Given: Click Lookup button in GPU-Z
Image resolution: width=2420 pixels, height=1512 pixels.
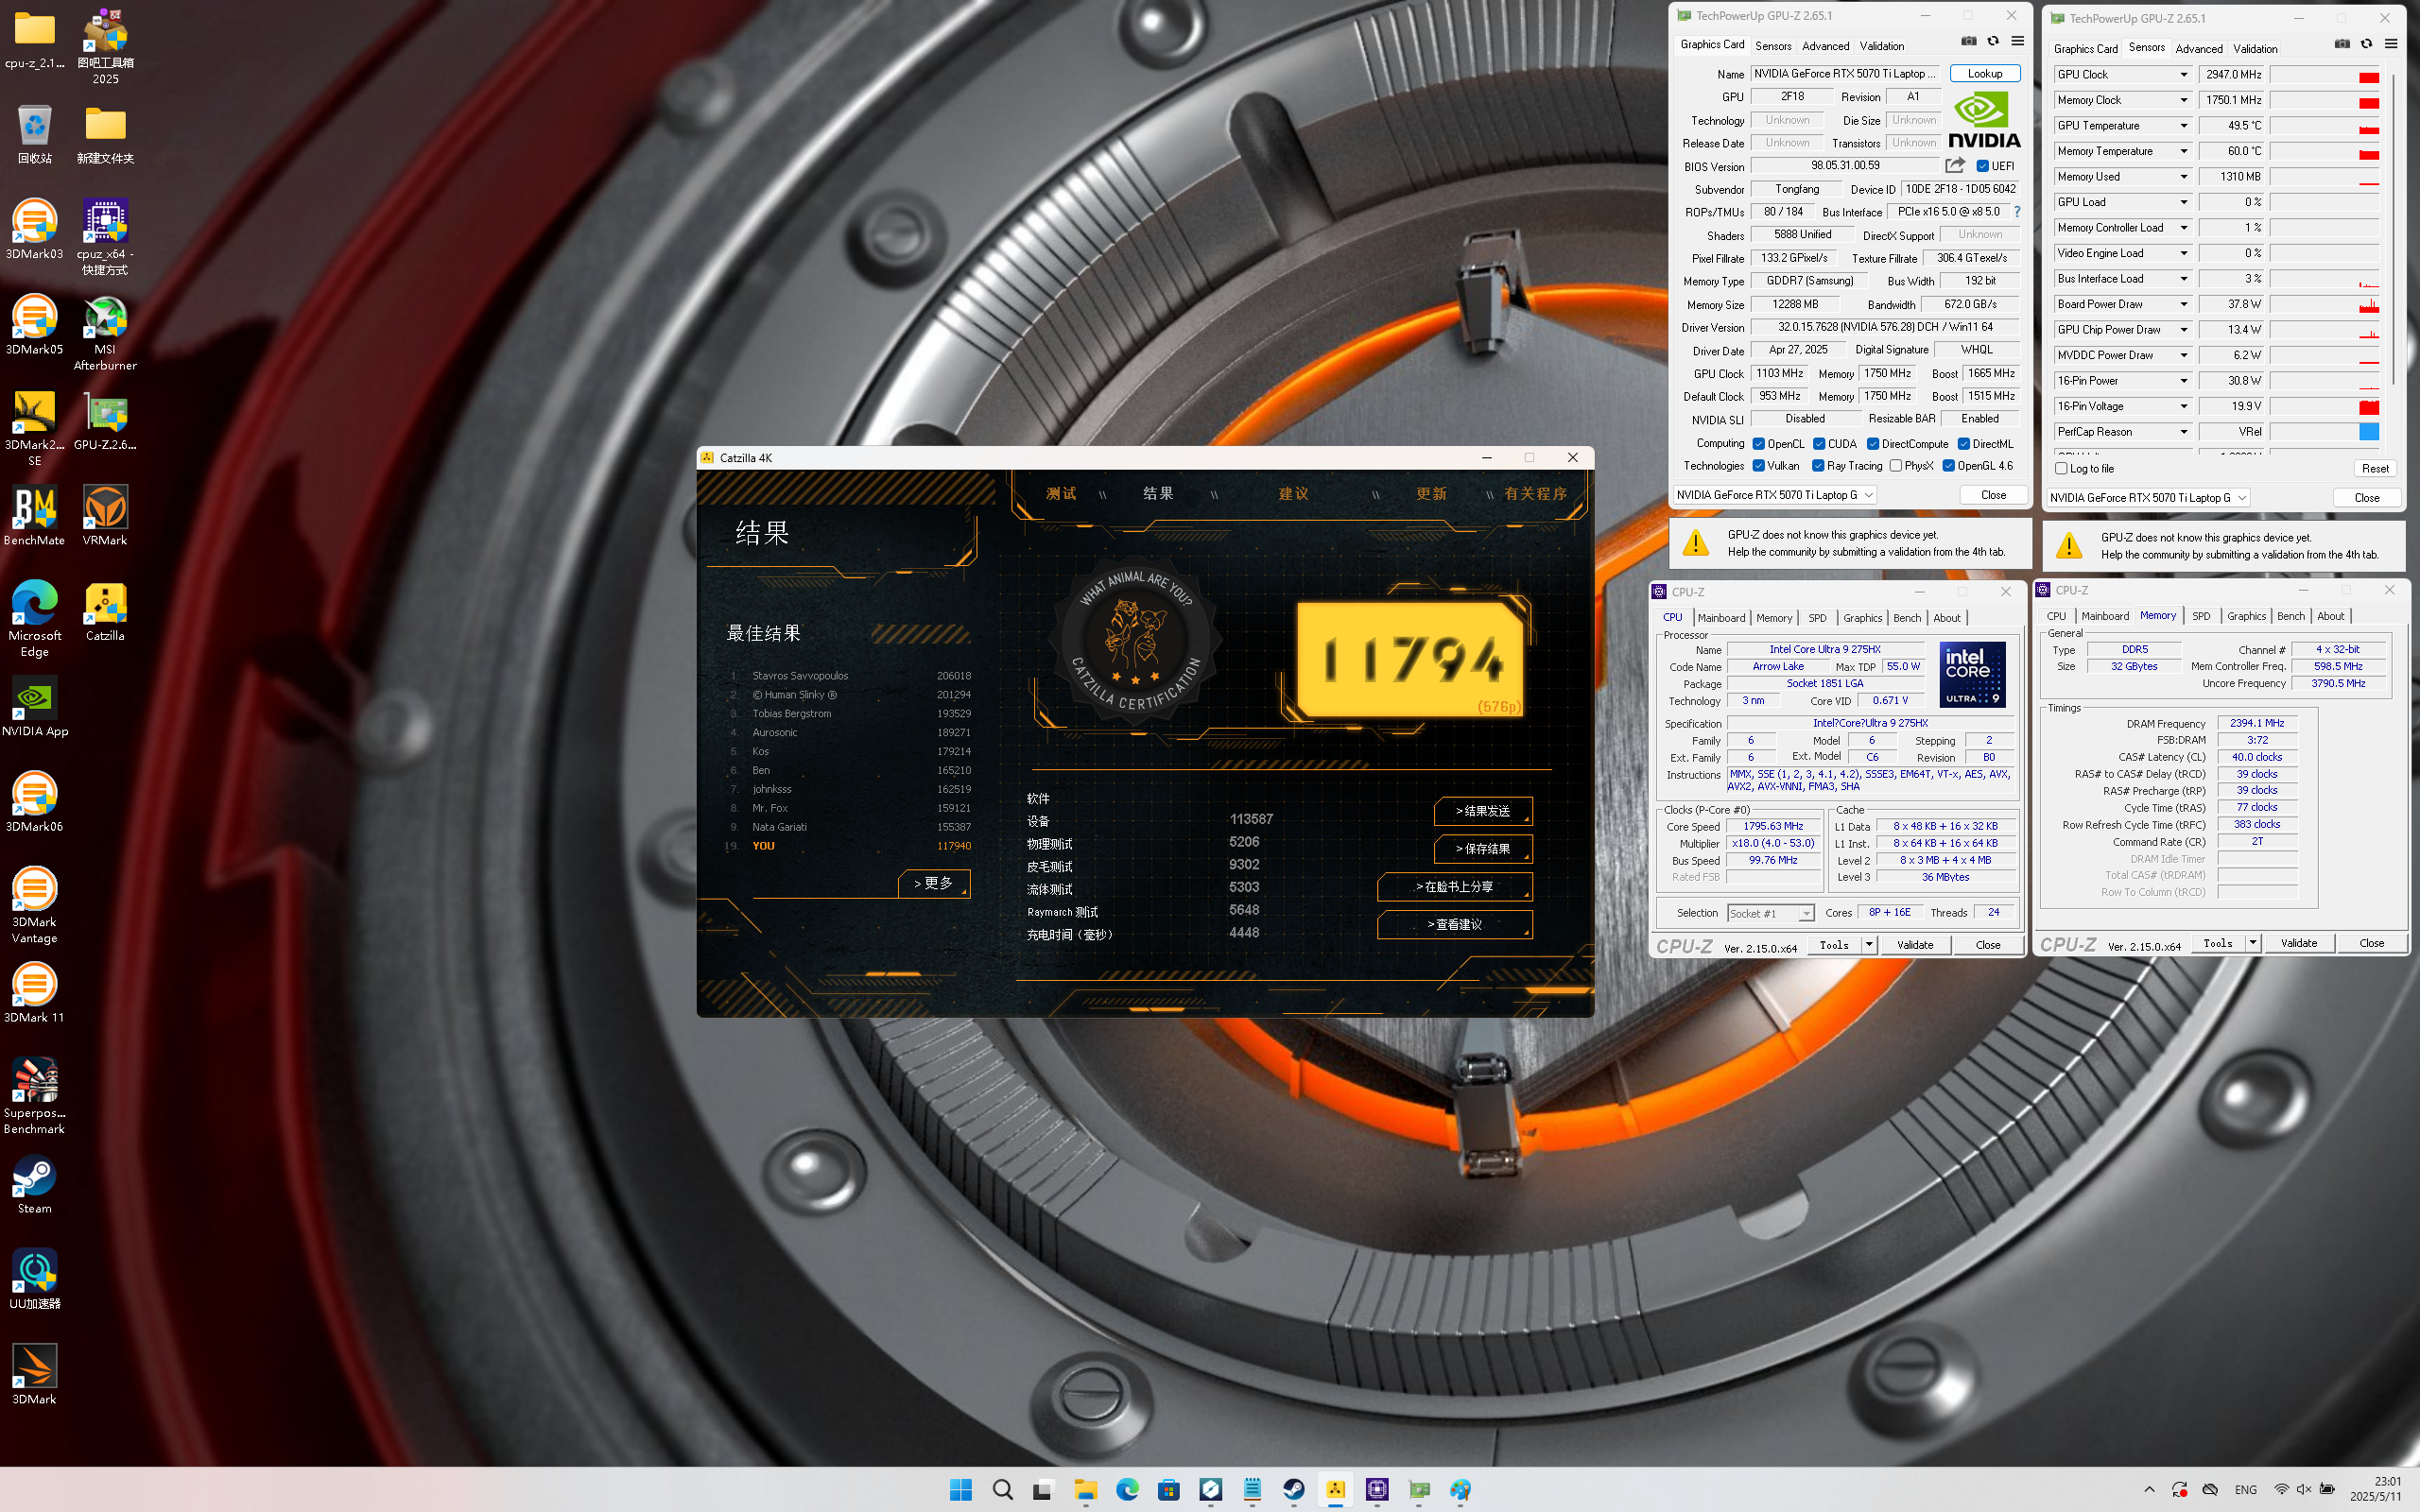Looking at the screenshot, I should pos(1984,74).
